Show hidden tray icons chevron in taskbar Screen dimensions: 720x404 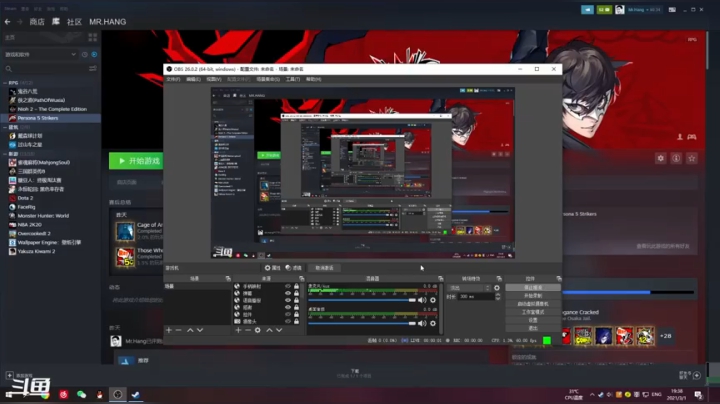(x=592, y=394)
